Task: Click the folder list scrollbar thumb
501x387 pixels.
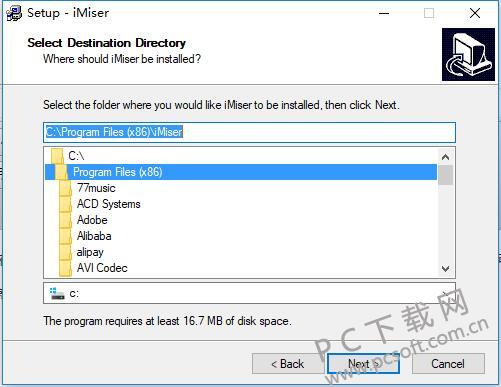Action: pyautogui.click(x=445, y=175)
